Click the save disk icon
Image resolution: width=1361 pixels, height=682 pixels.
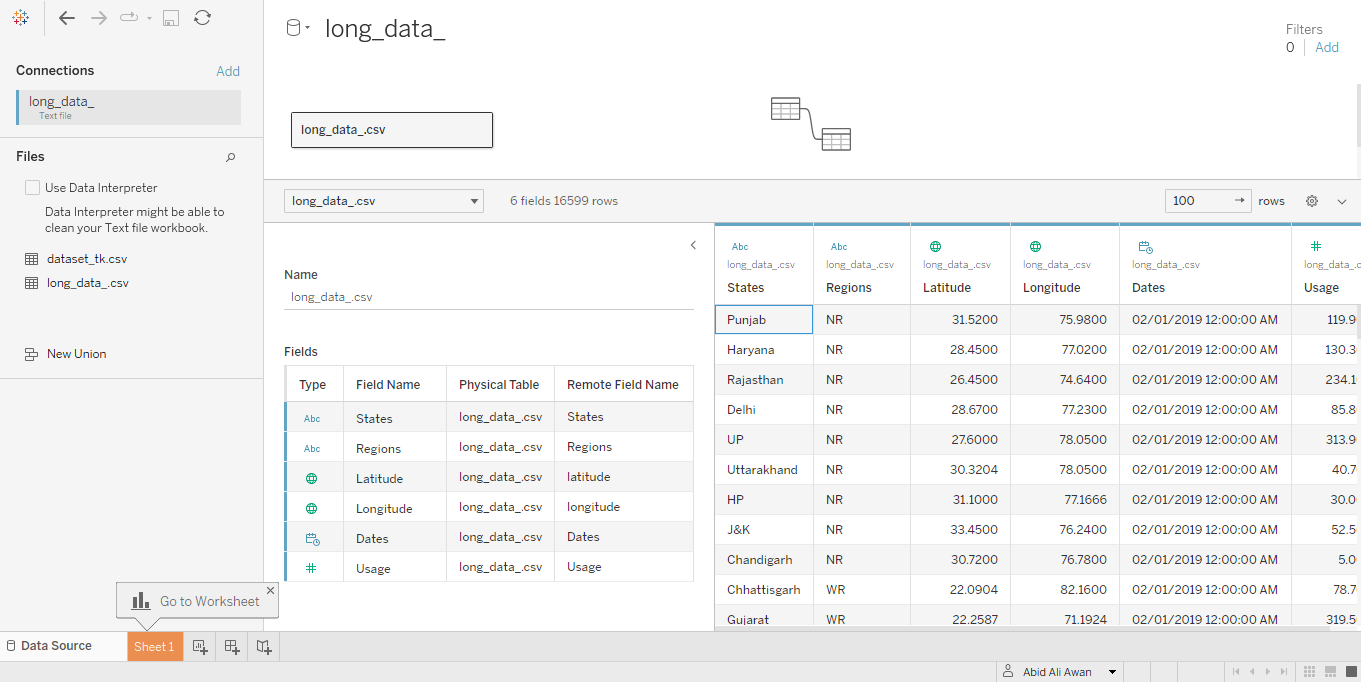coord(171,18)
